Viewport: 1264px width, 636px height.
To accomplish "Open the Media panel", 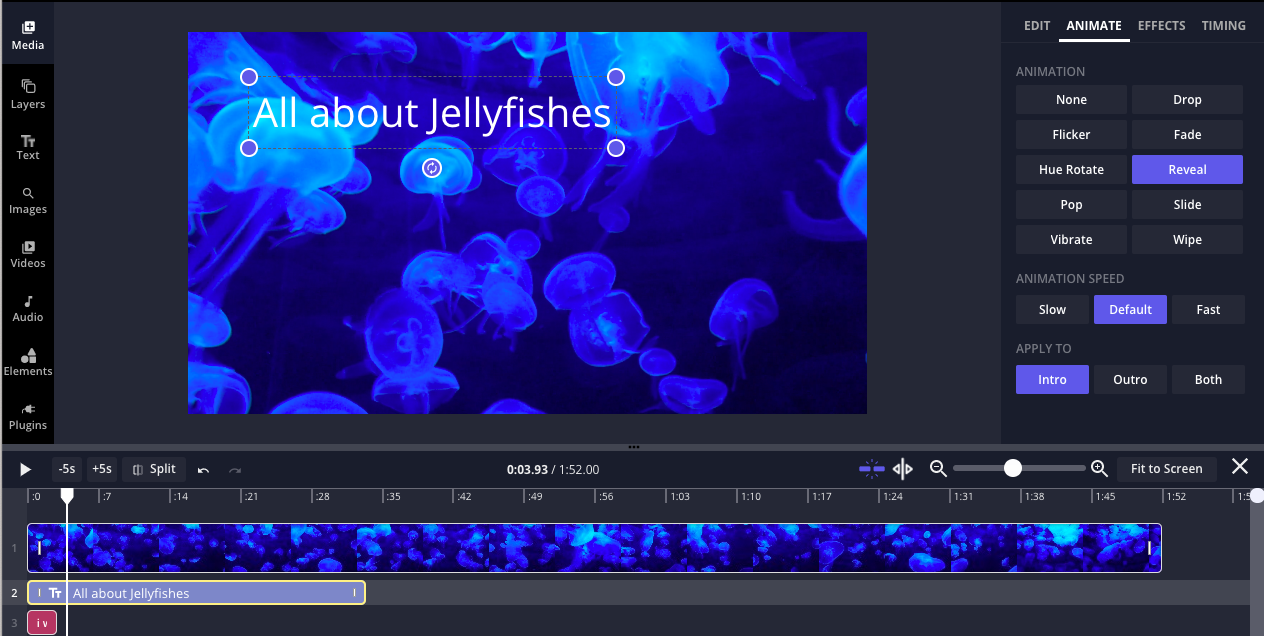I will click(27, 32).
